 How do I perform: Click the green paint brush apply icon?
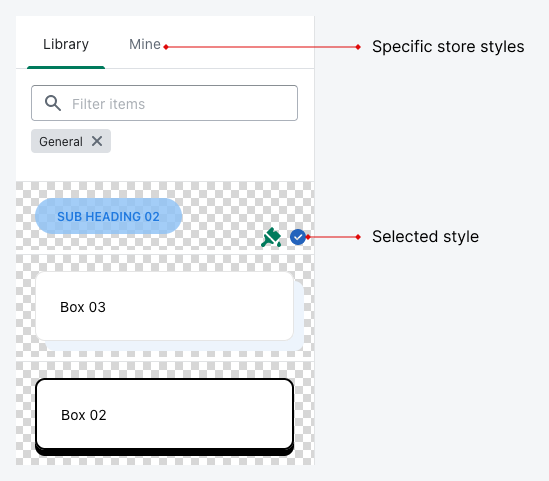(271, 238)
